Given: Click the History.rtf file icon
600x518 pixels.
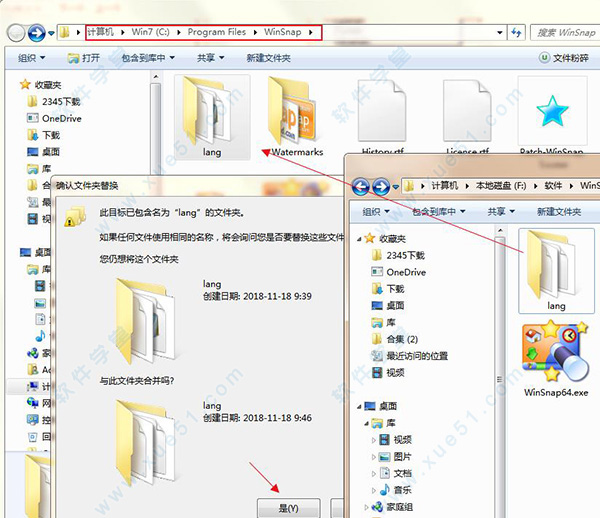Looking at the screenshot, I should pyautogui.click(x=381, y=112).
